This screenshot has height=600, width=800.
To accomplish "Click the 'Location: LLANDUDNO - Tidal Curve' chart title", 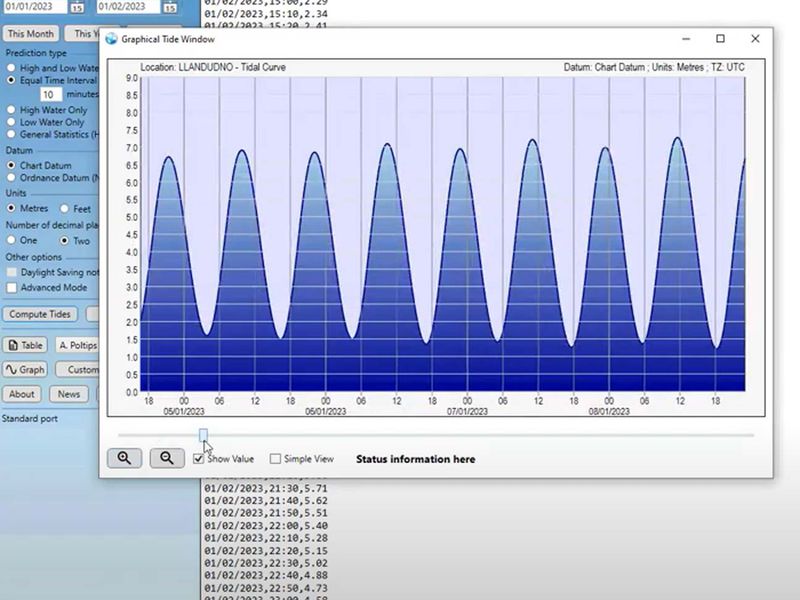I will tap(213, 67).
